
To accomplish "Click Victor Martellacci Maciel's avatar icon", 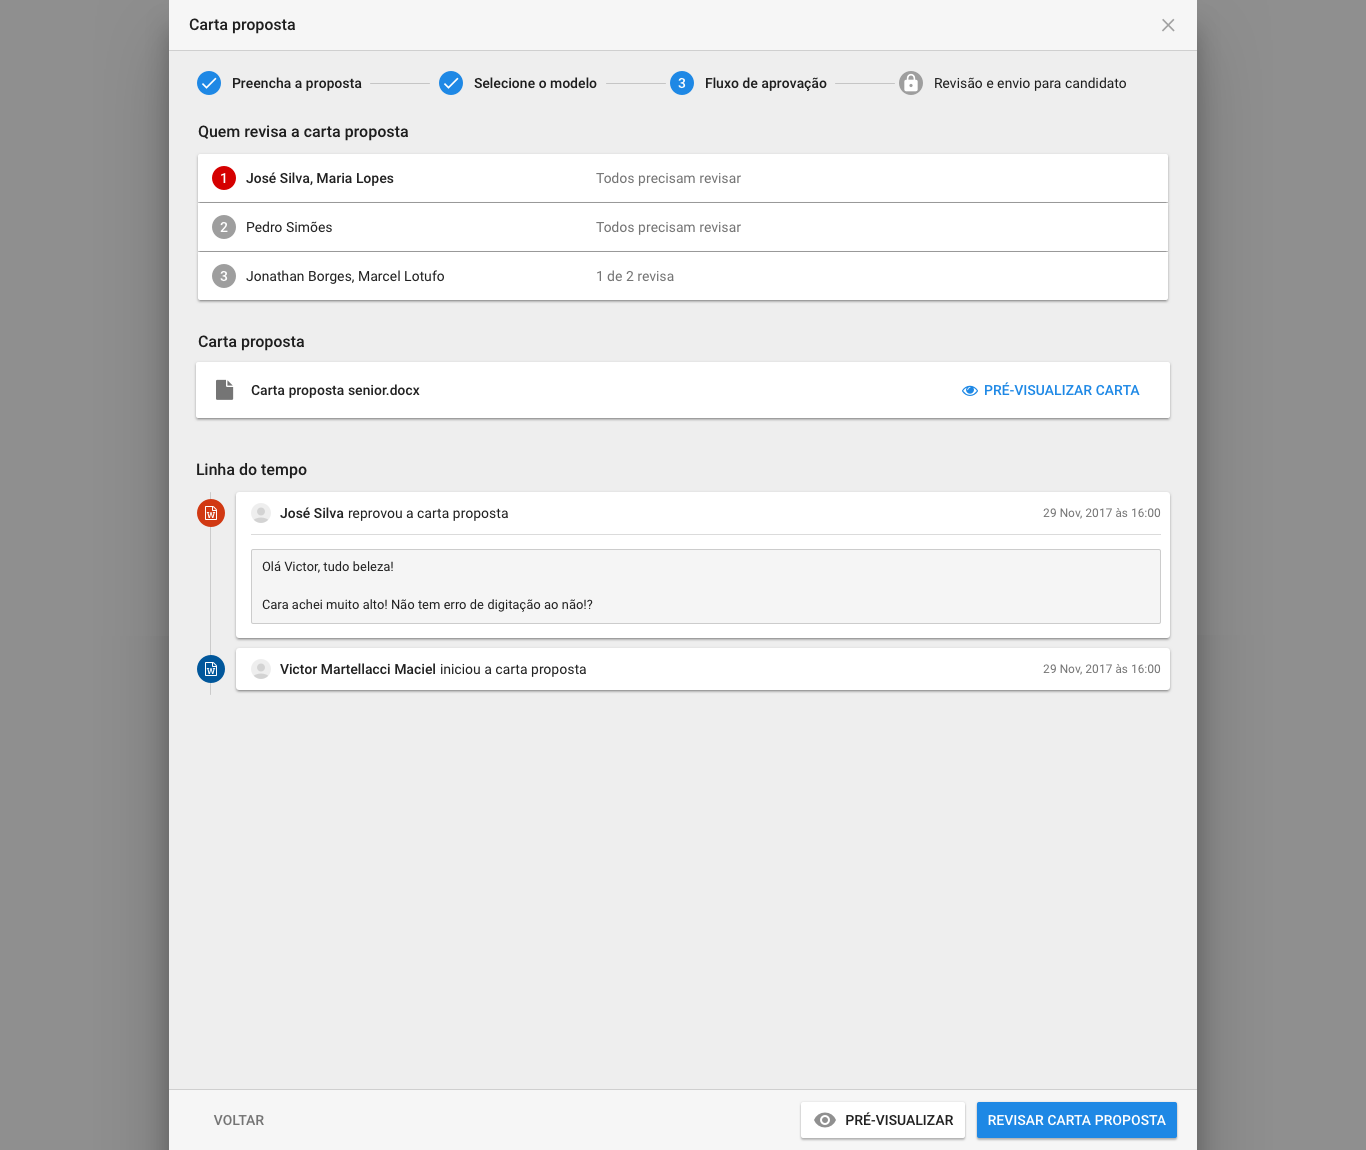I will pyautogui.click(x=261, y=669).
